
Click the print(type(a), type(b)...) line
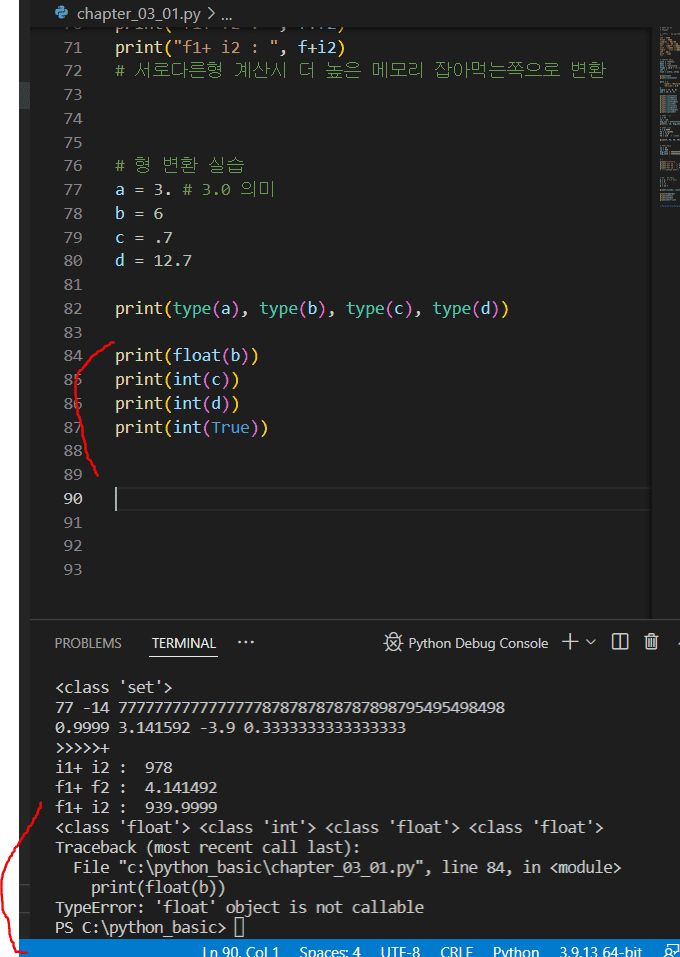312,308
